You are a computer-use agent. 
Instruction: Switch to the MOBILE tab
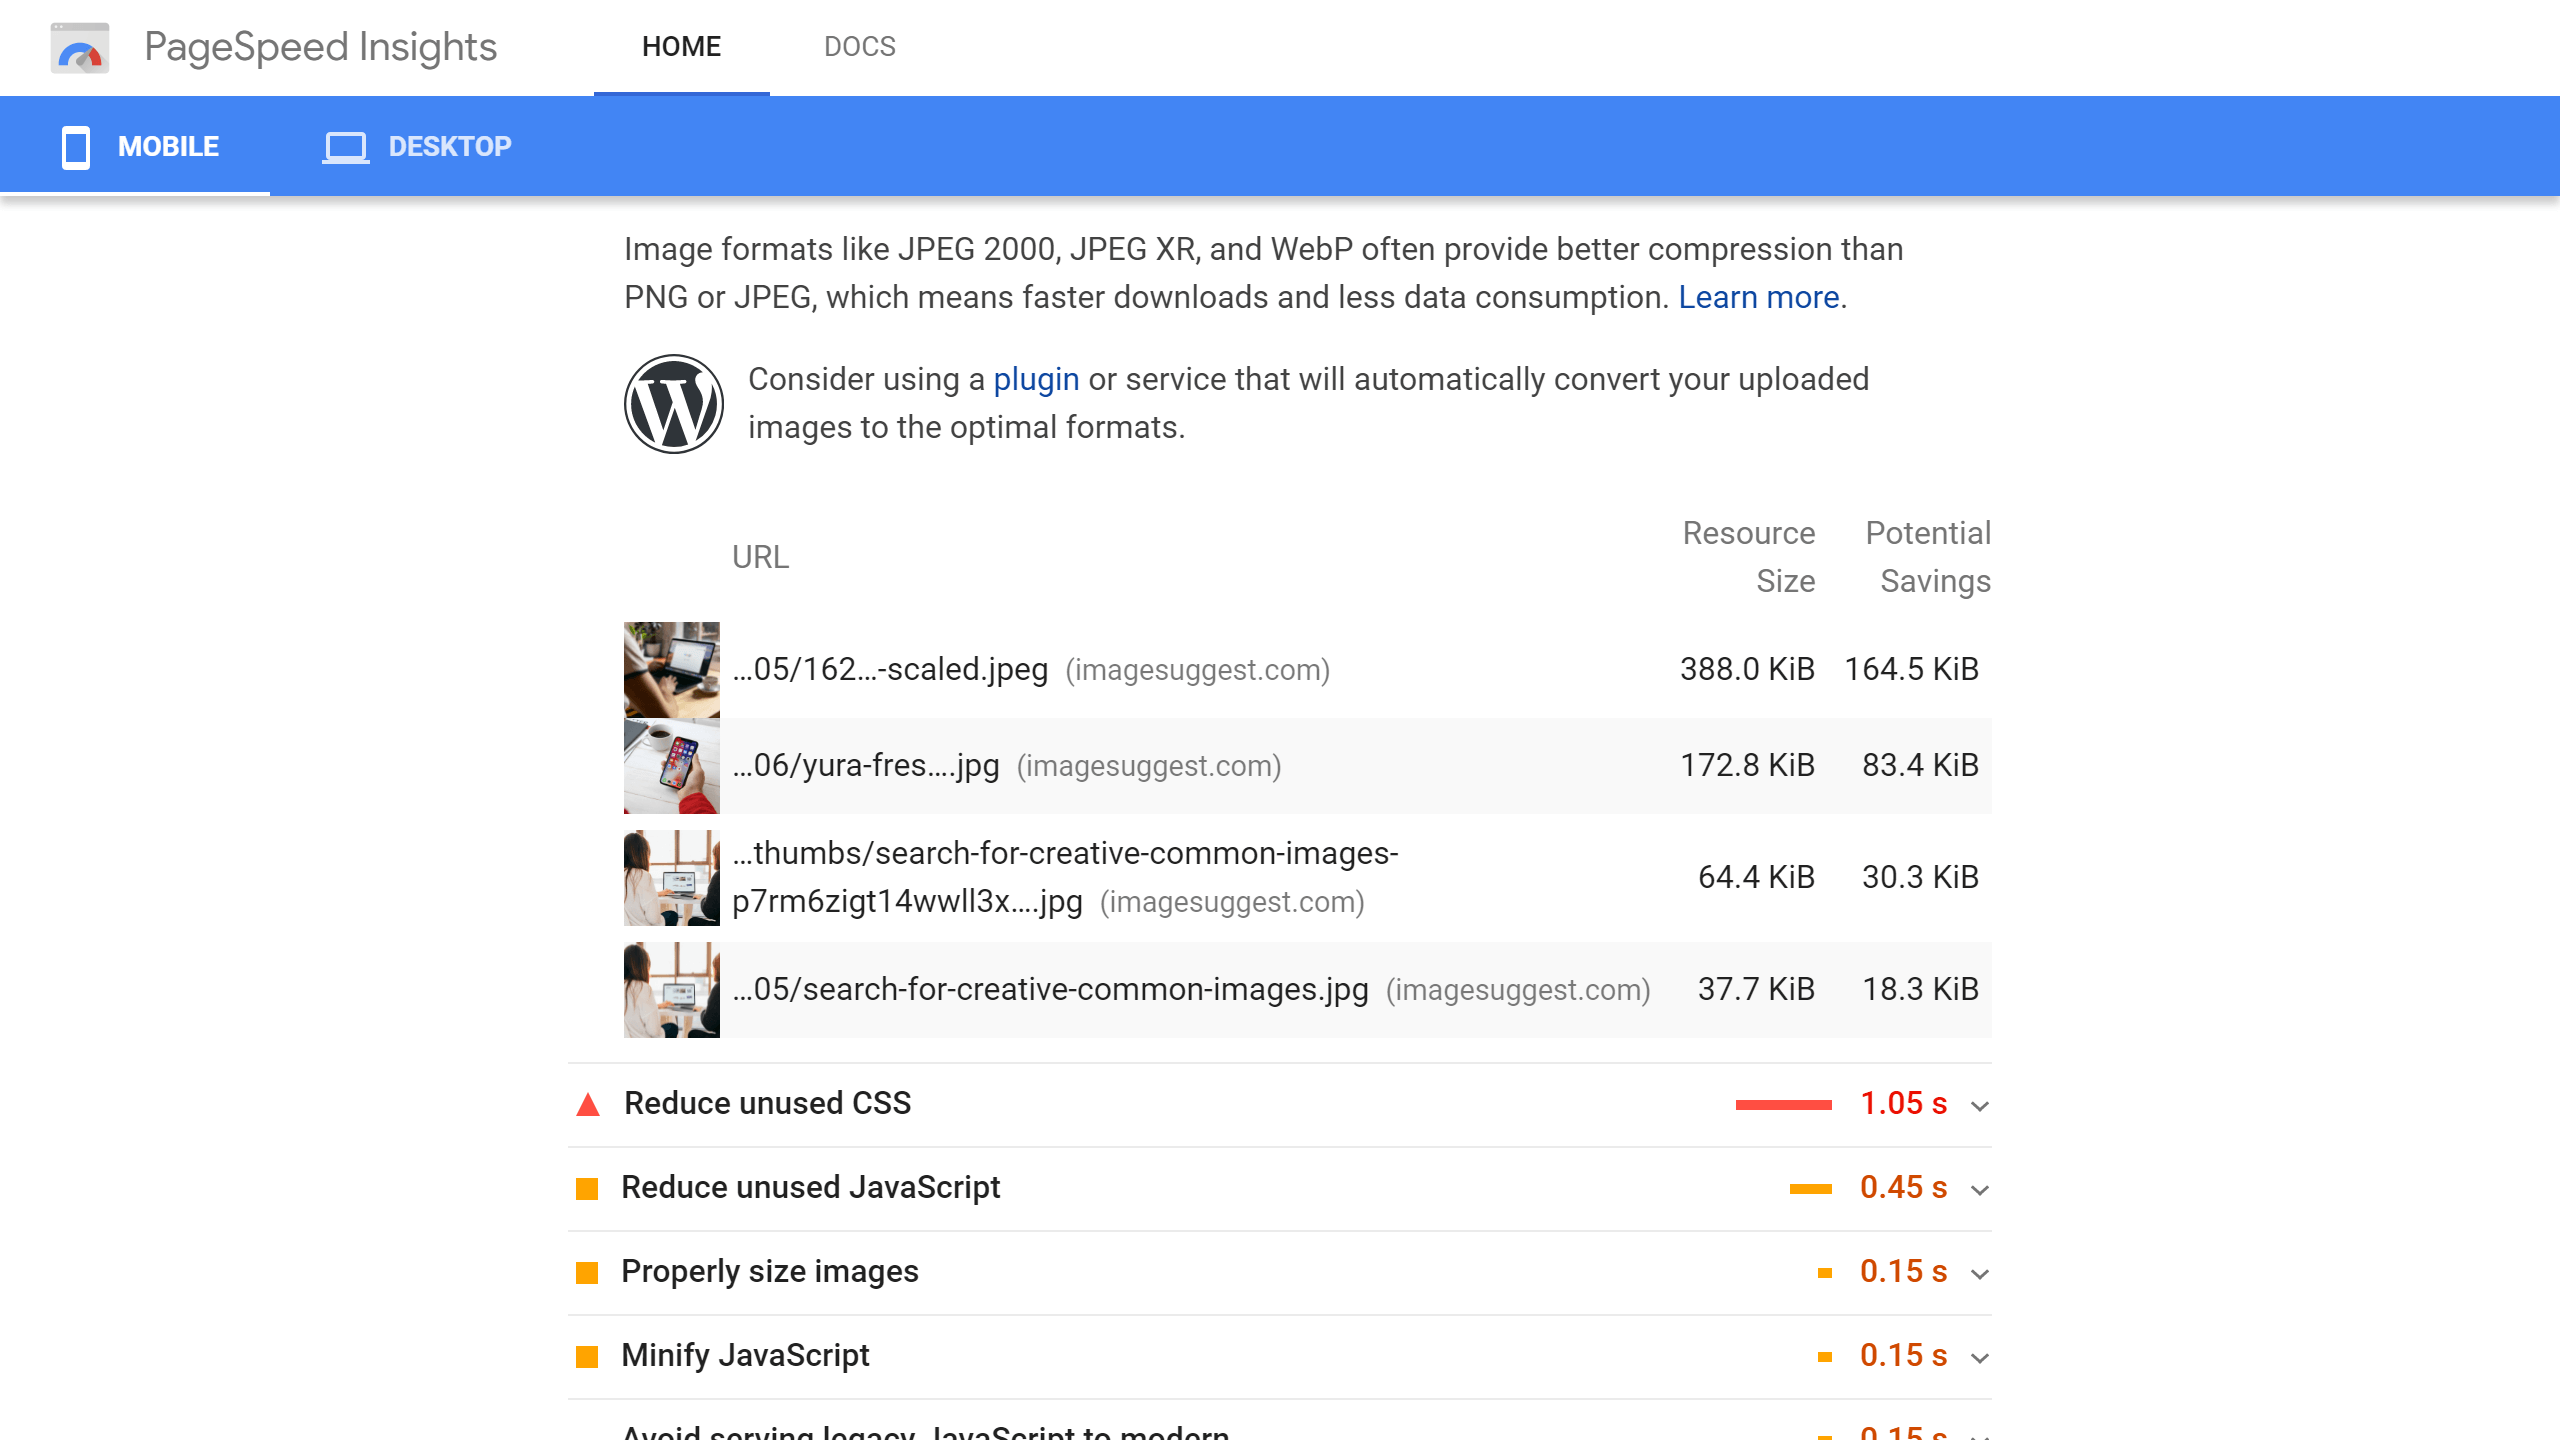[165, 144]
